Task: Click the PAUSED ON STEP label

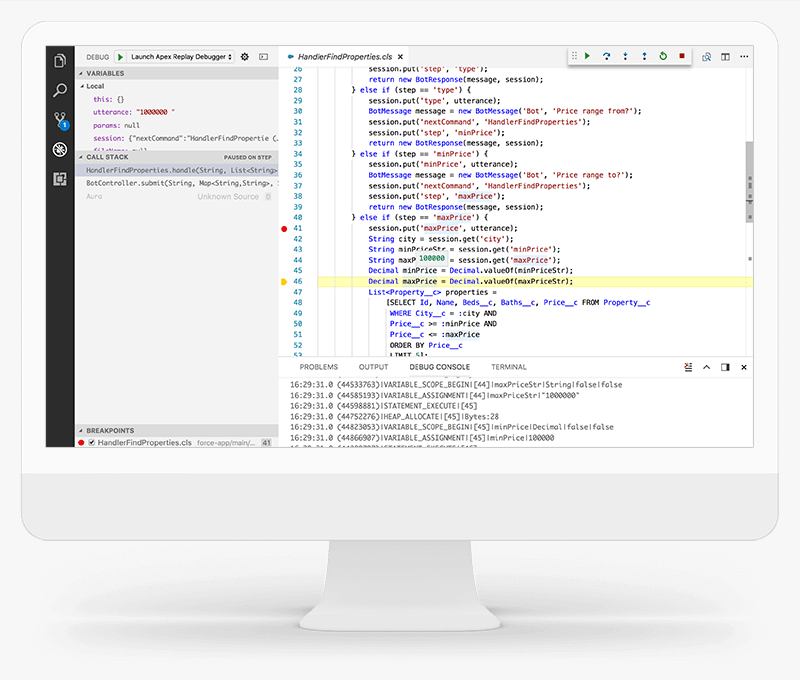Action: coord(247,158)
